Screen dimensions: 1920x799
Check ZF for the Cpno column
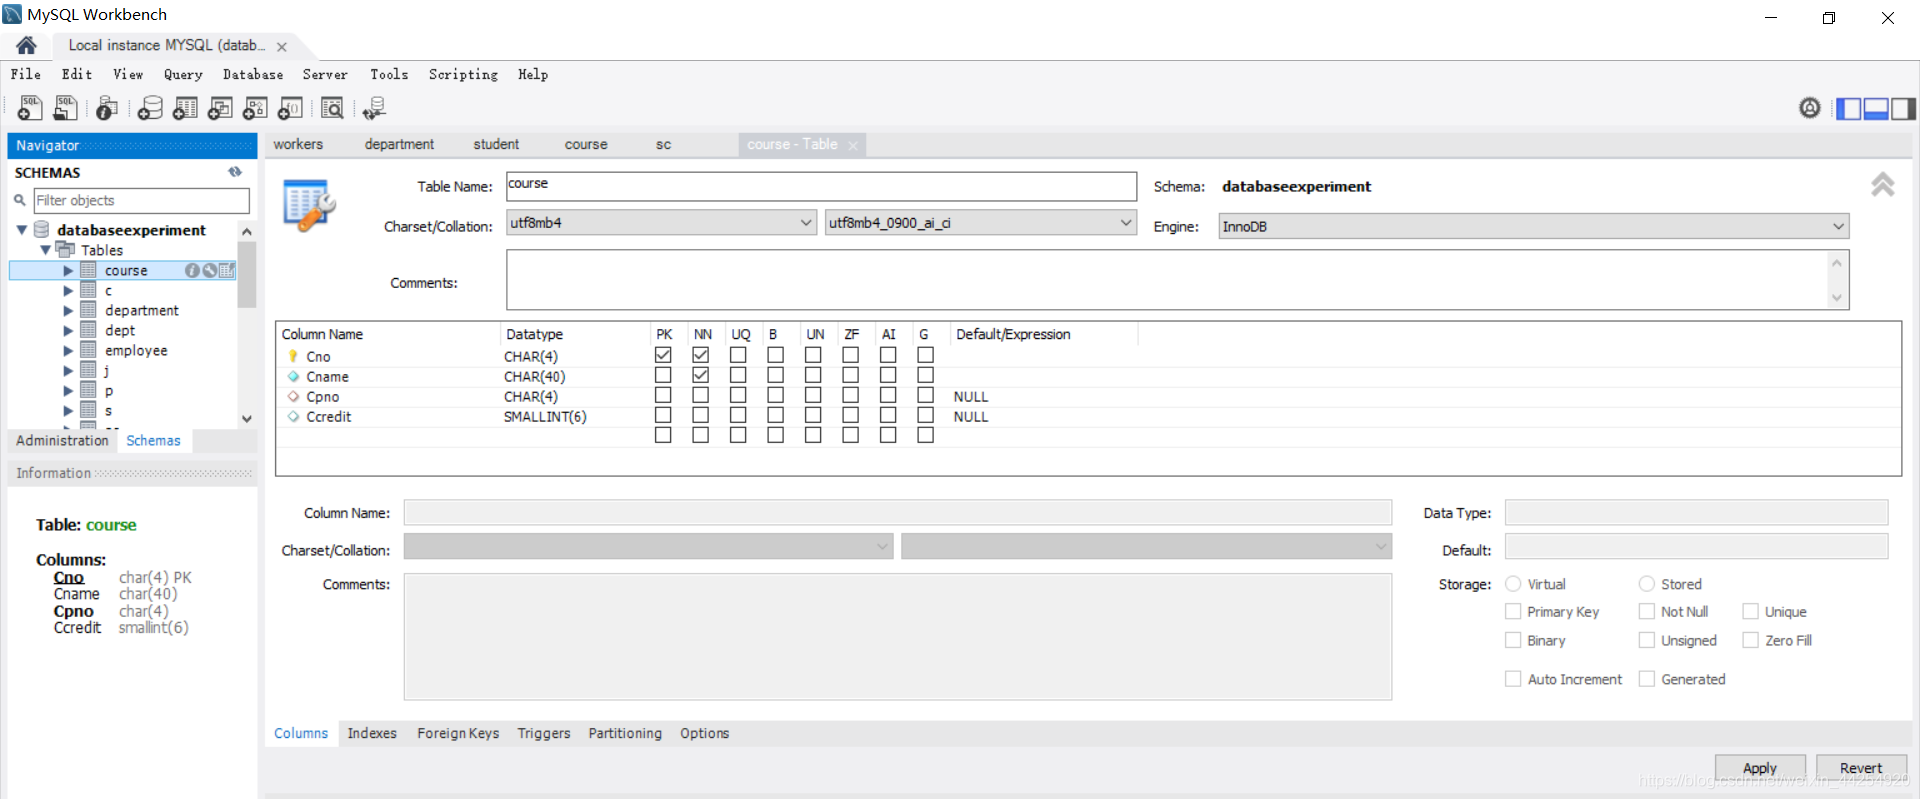click(x=850, y=395)
